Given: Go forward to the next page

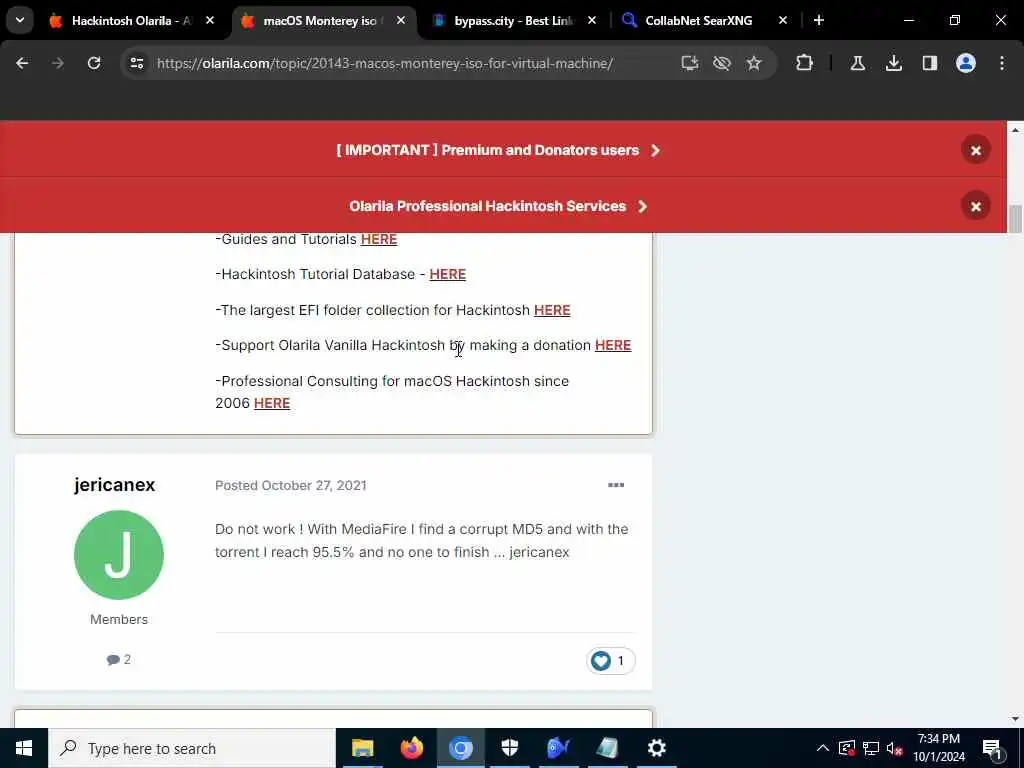Looking at the screenshot, I should pos(58,63).
